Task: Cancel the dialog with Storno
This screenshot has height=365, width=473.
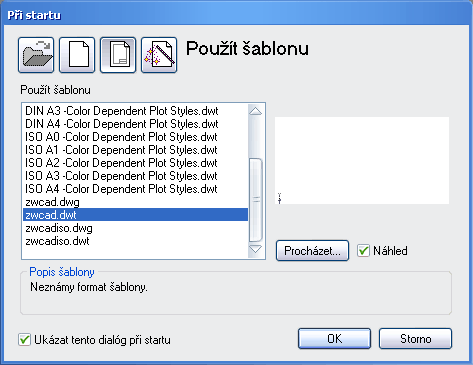Action: coord(415,339)
